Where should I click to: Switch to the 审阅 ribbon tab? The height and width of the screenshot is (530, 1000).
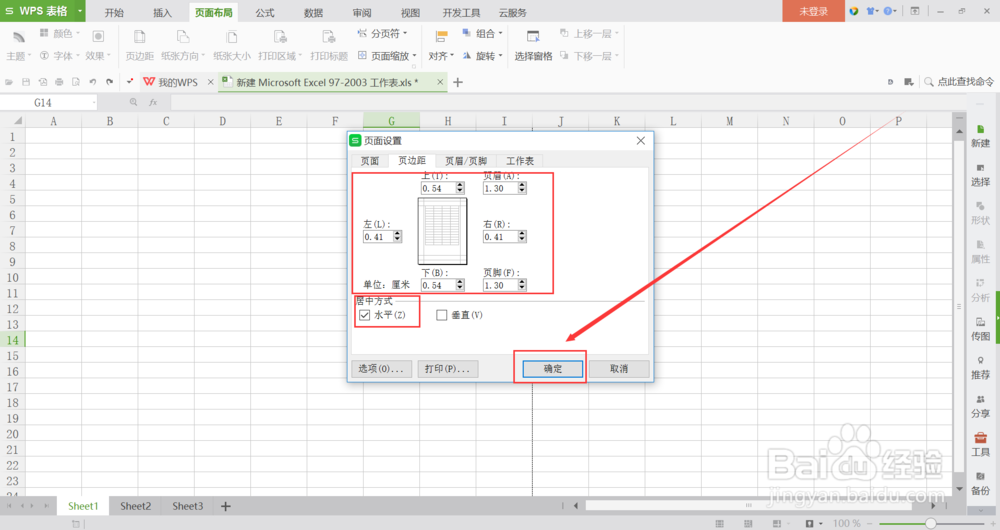(362, 13)
